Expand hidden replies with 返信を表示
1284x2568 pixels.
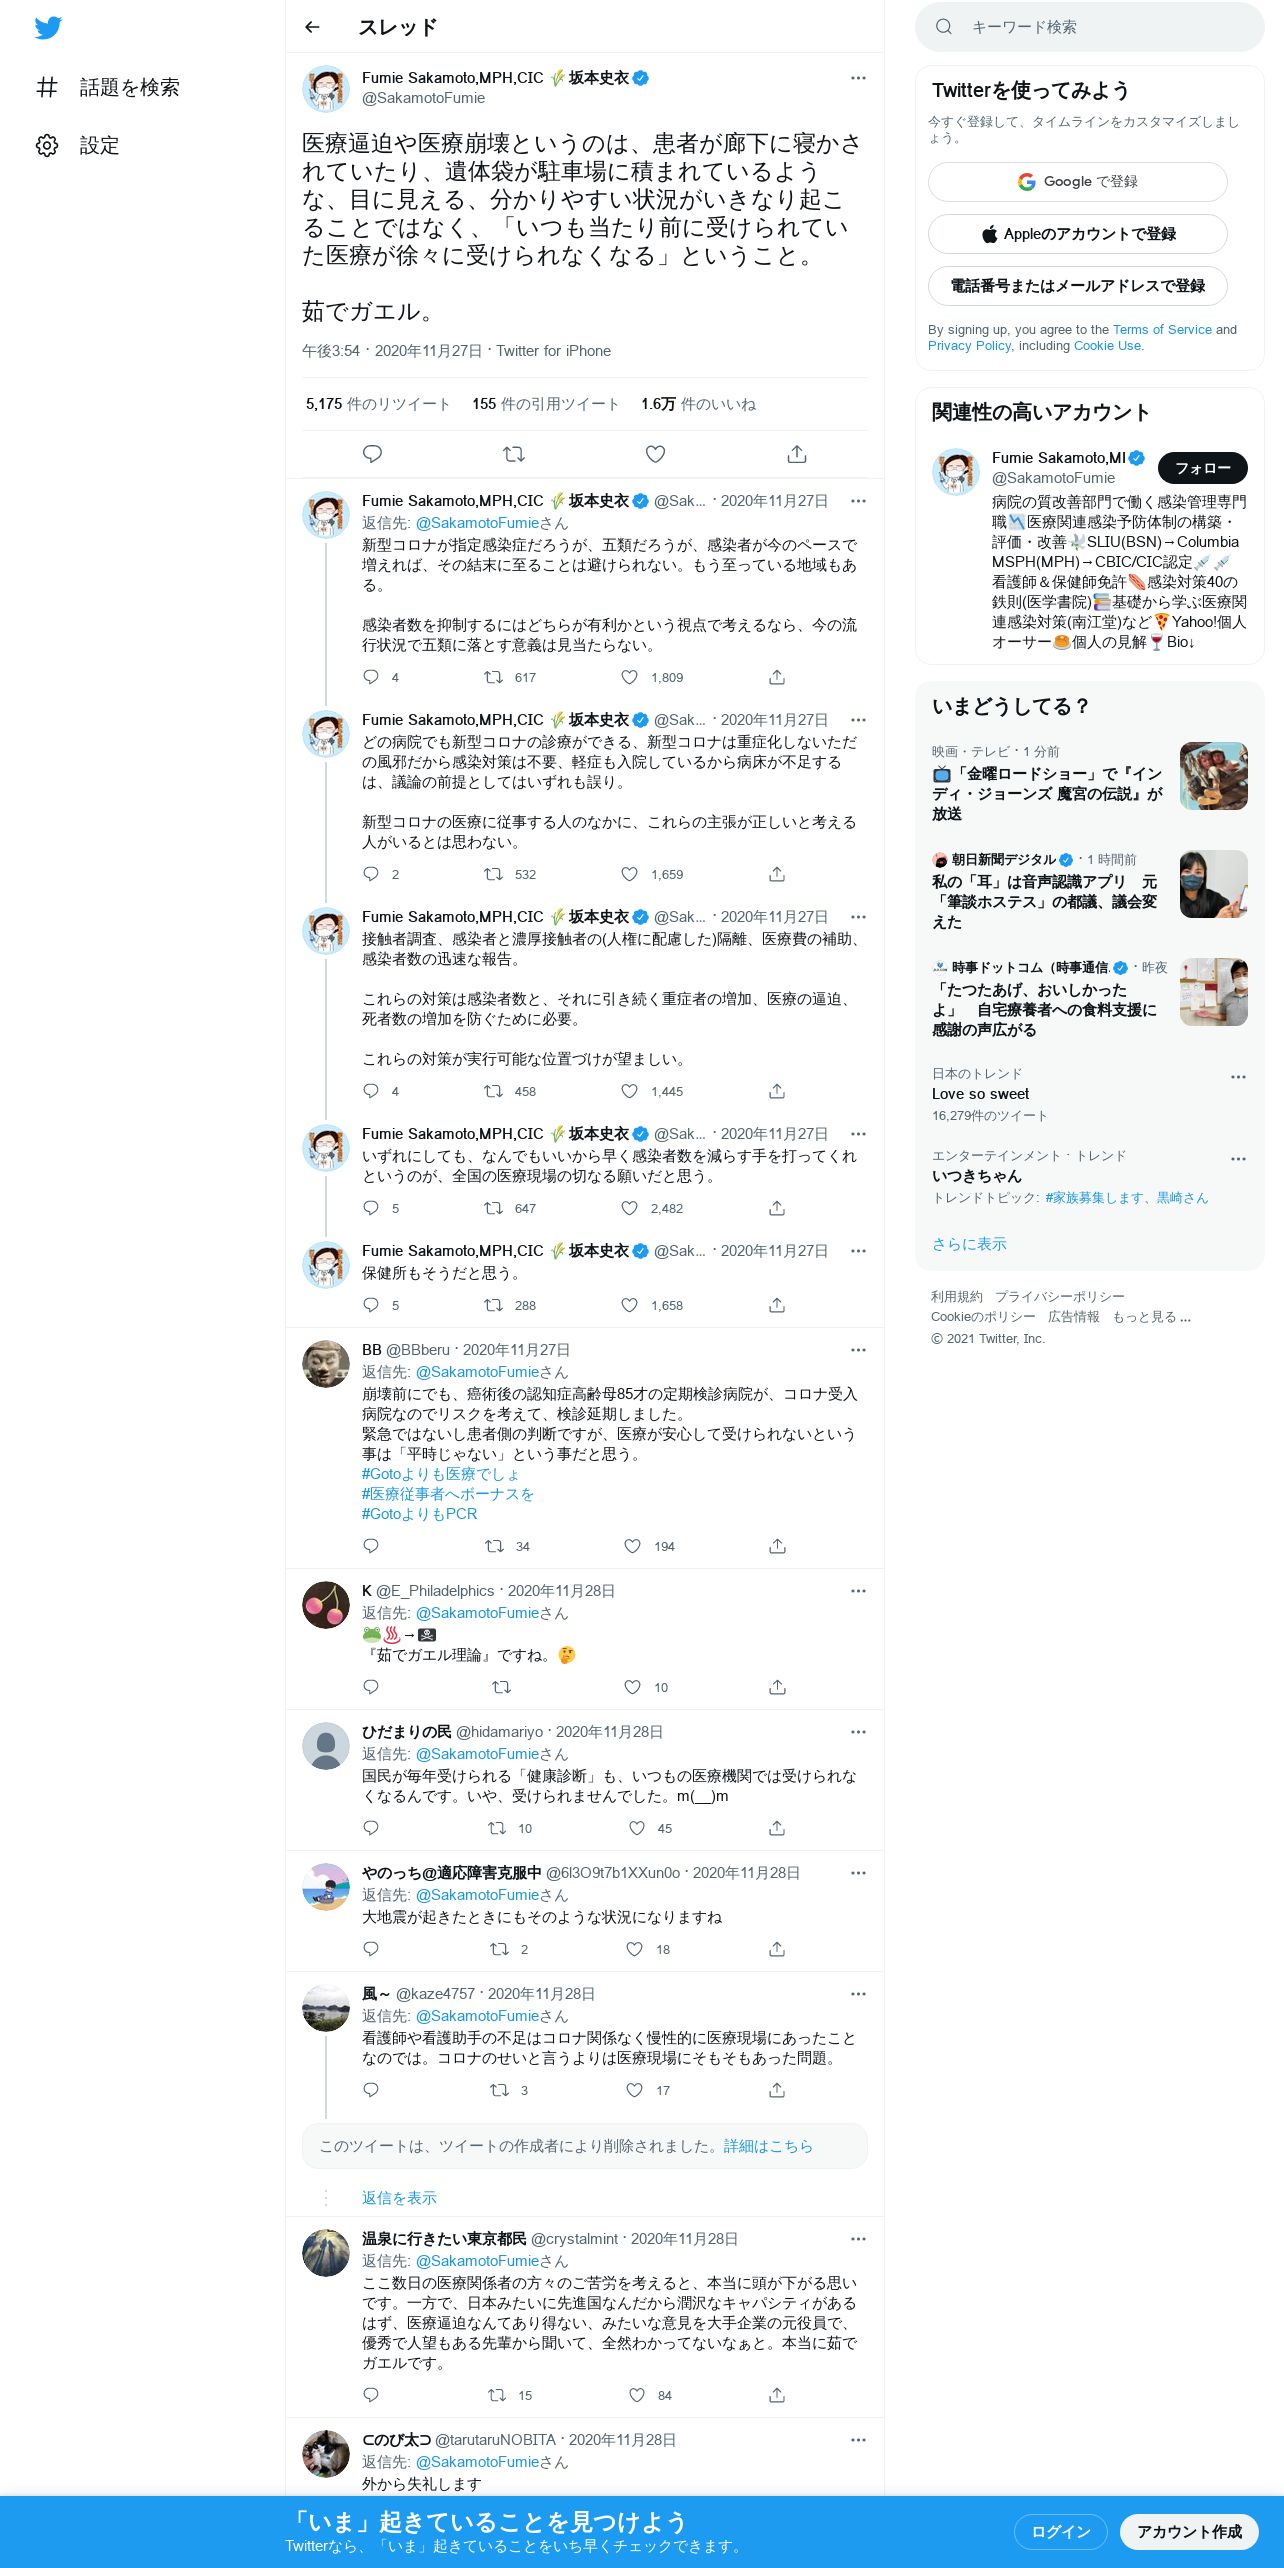point(399,2198)
